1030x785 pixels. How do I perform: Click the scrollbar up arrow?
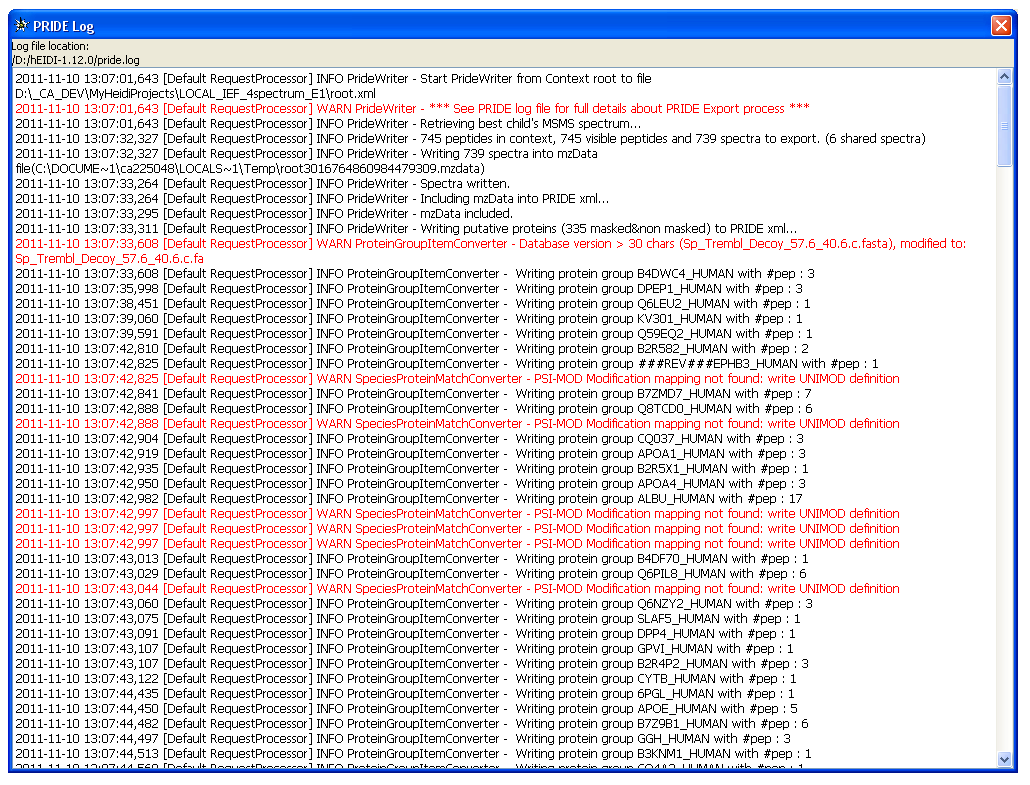click(x=1005, y=76)
